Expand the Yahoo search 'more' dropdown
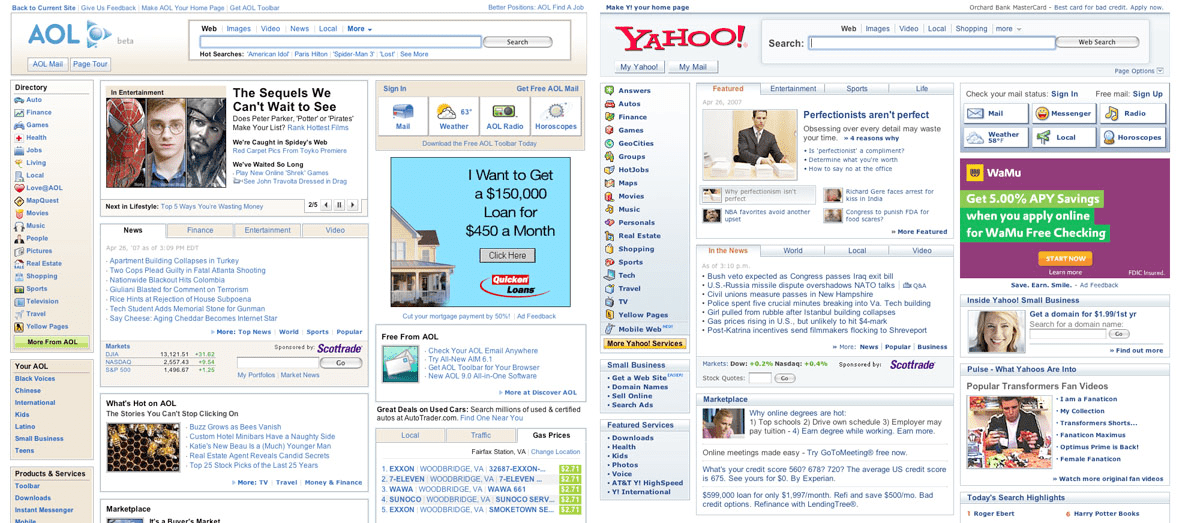This screenshot has height=523, width=1200. (1008, 29)
